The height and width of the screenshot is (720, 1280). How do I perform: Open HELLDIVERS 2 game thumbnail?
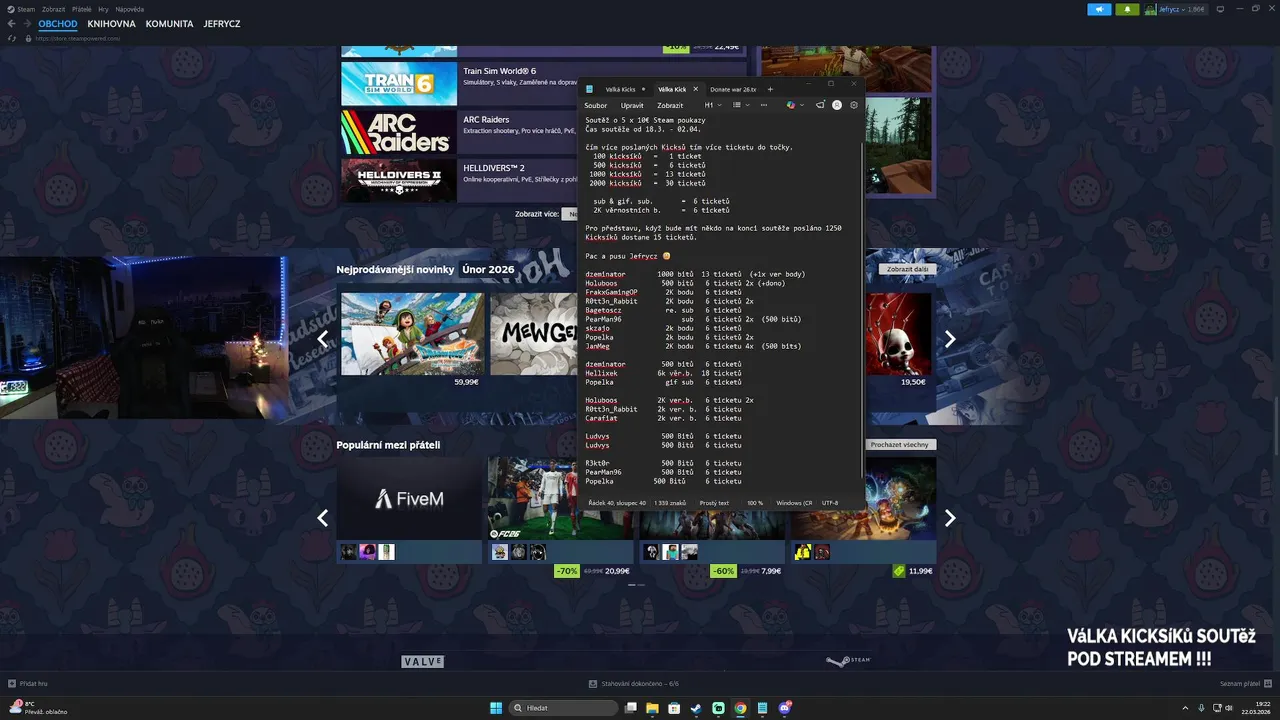pyautogui.click(x=399, y=180)
